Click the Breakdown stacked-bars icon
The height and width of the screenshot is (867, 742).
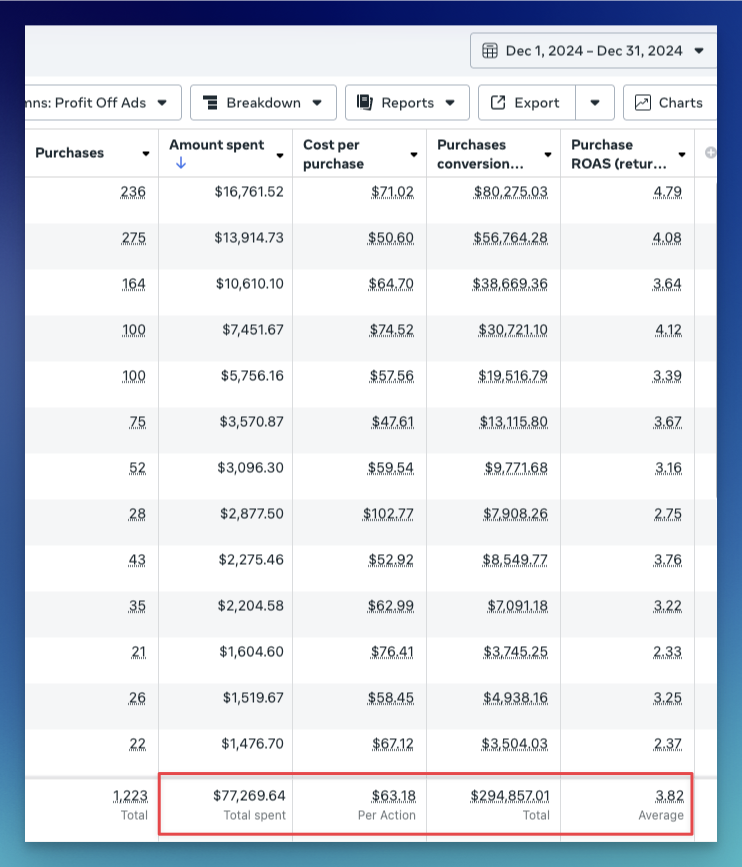tap(210, 103)
